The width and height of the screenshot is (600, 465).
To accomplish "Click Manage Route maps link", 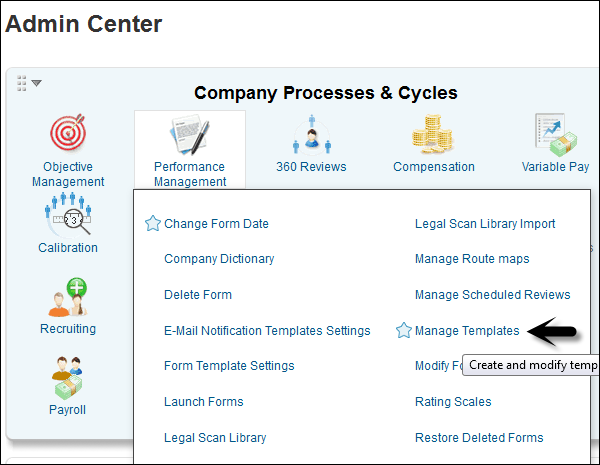I will [472, 259].
